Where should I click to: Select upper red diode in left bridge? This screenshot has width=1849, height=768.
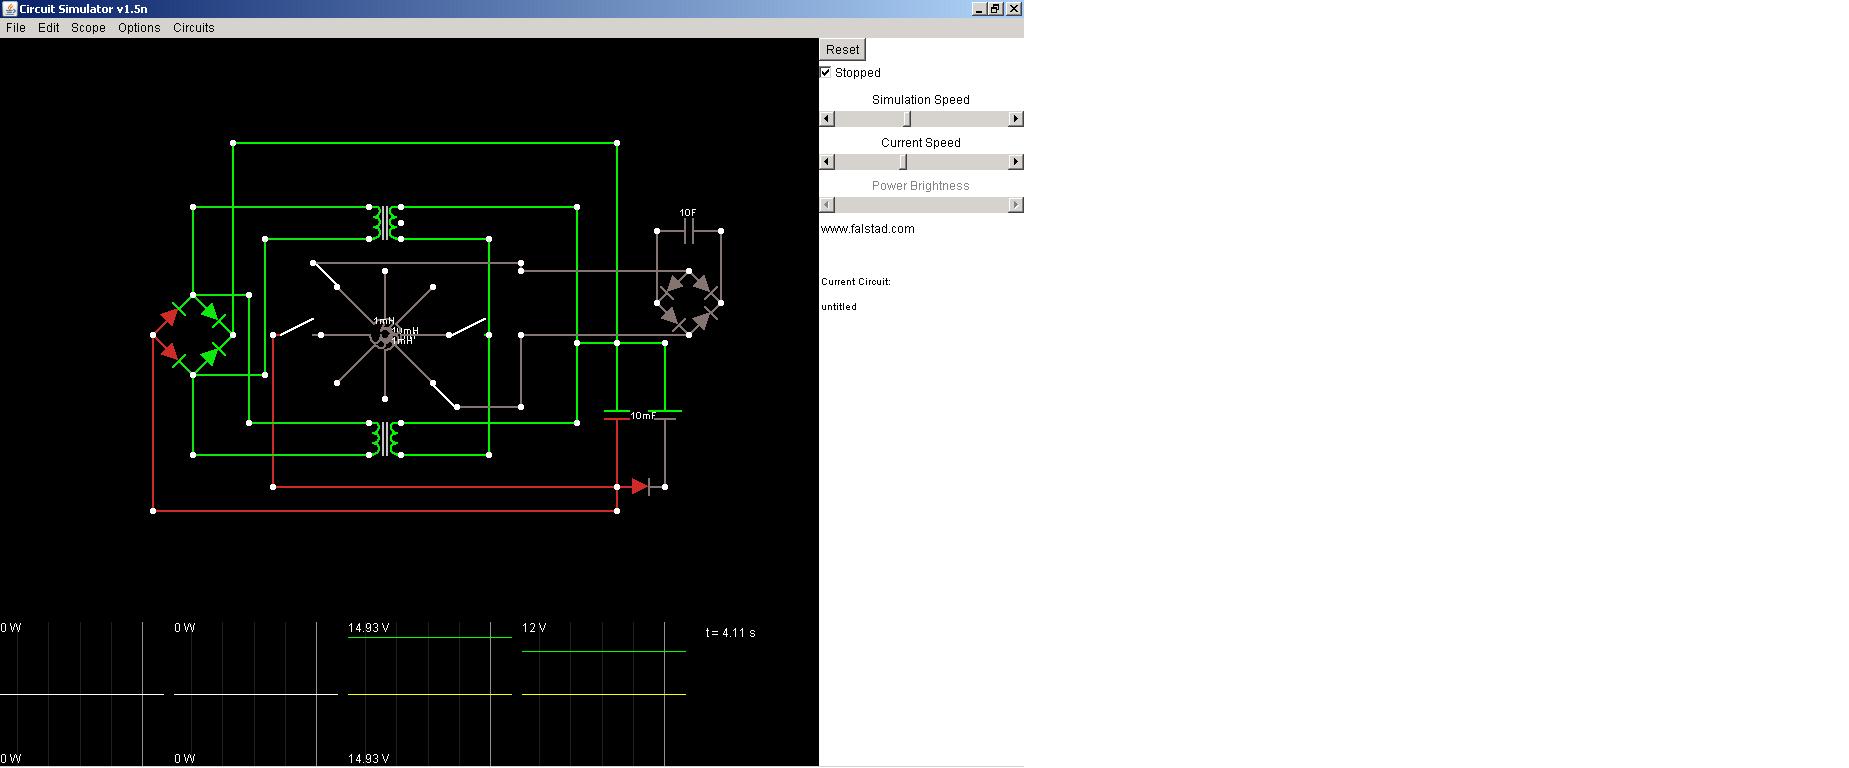(172, 315)
